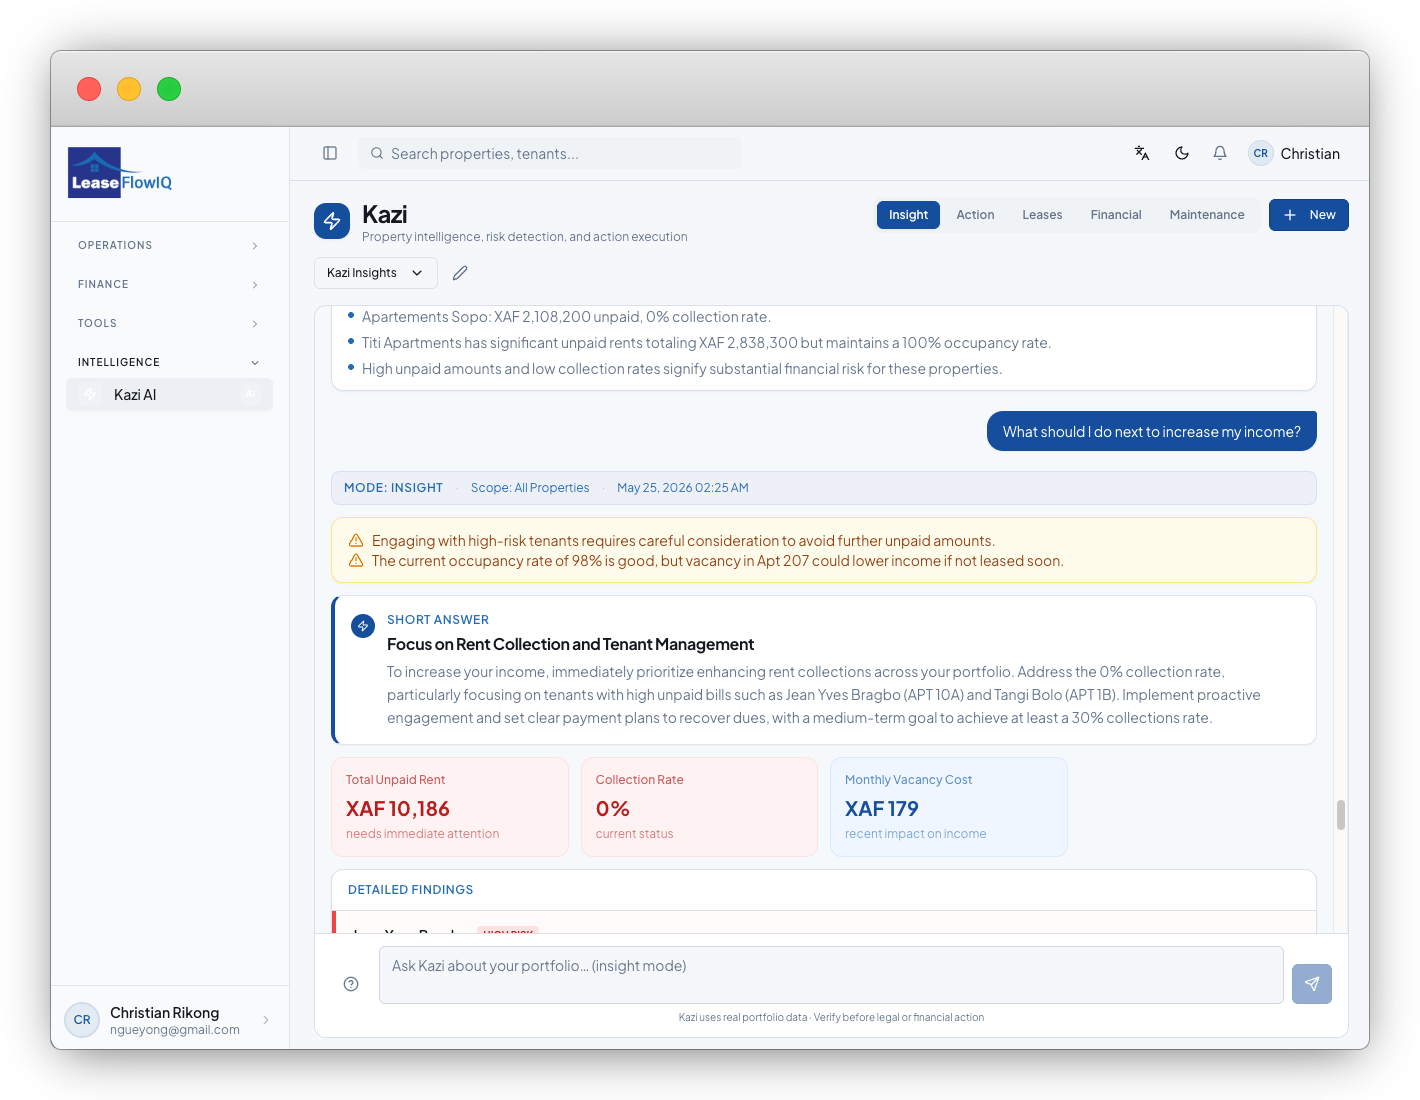Viewport: 1420px width, 1100px height.
Task: Click the Titi Apartments bullet line
Action: click(x=706, y=343)
